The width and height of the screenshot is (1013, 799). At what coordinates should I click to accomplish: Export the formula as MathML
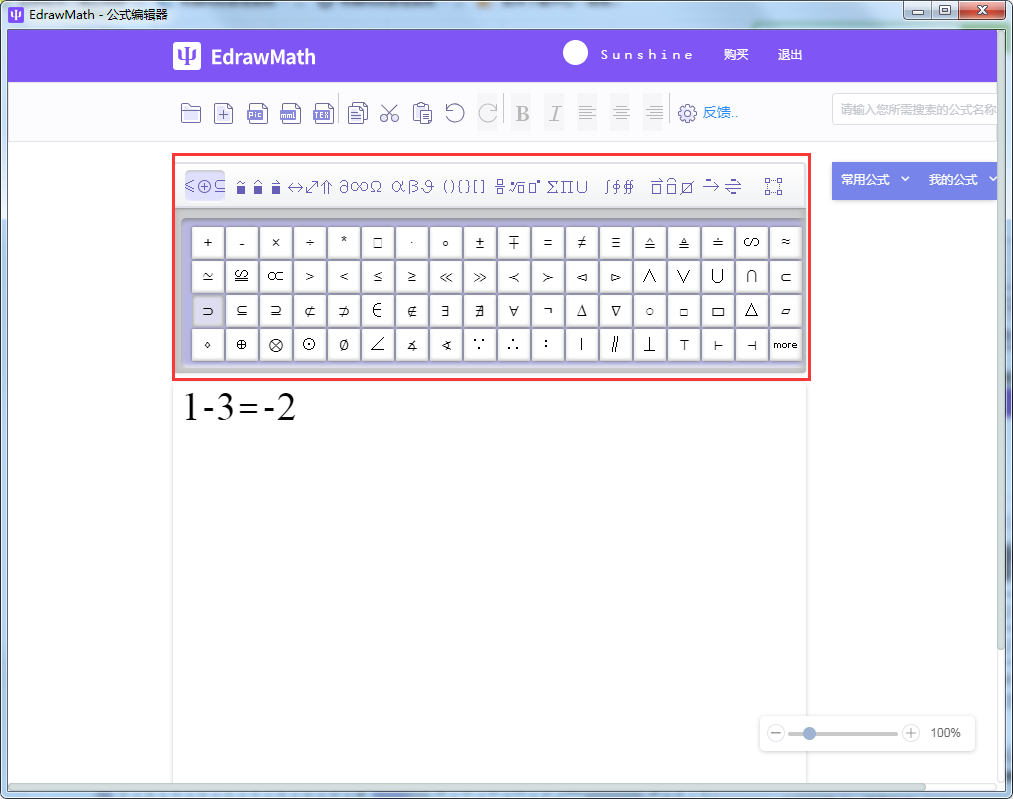[290, 113]
